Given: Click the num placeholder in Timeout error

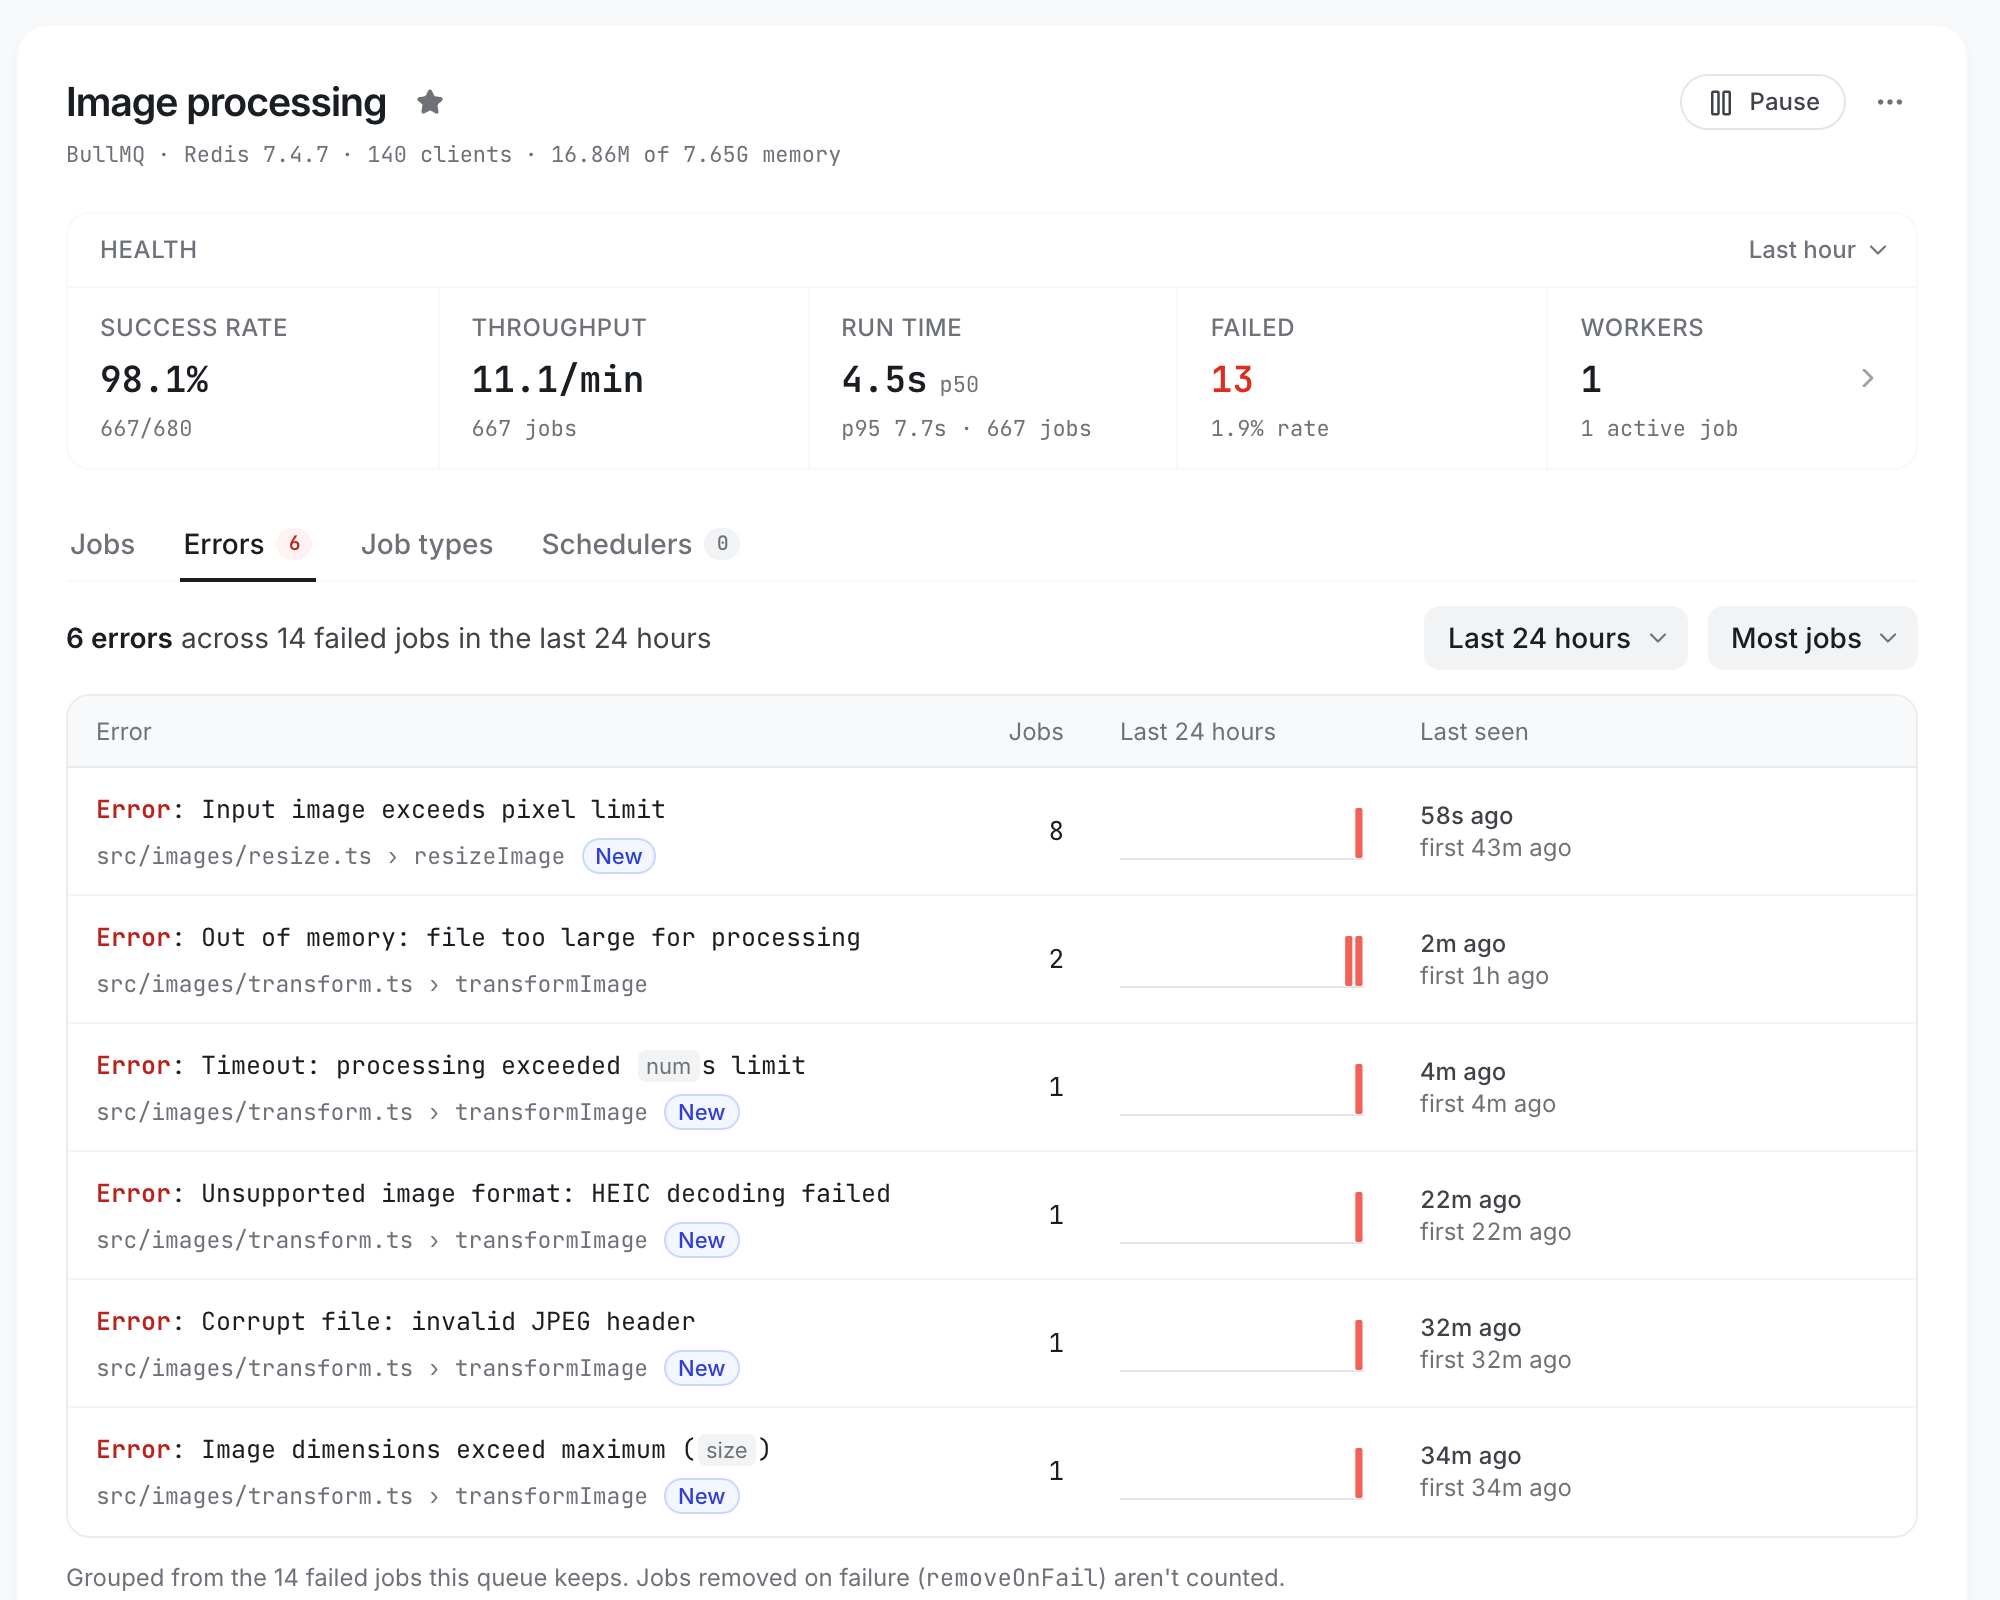Looking at the screenshot, I should pyautogui.click(x=668, y=1066).
